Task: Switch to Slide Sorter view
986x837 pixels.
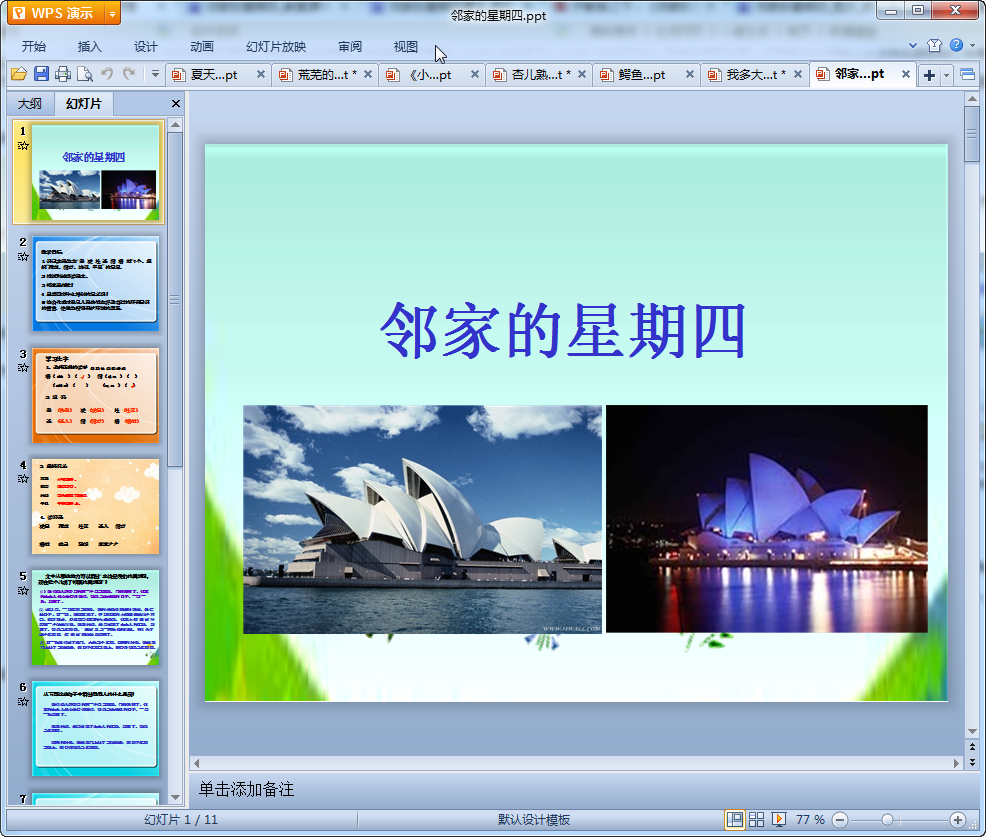Action: (x=757, y=820)
